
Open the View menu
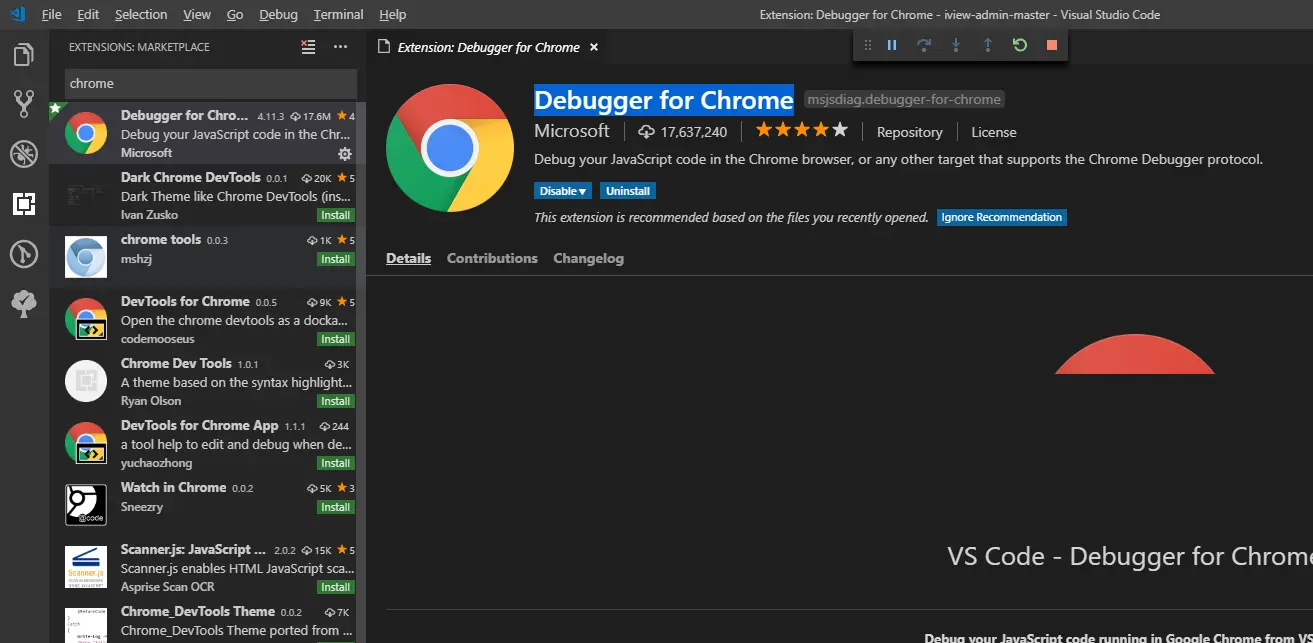coord(197,15)
